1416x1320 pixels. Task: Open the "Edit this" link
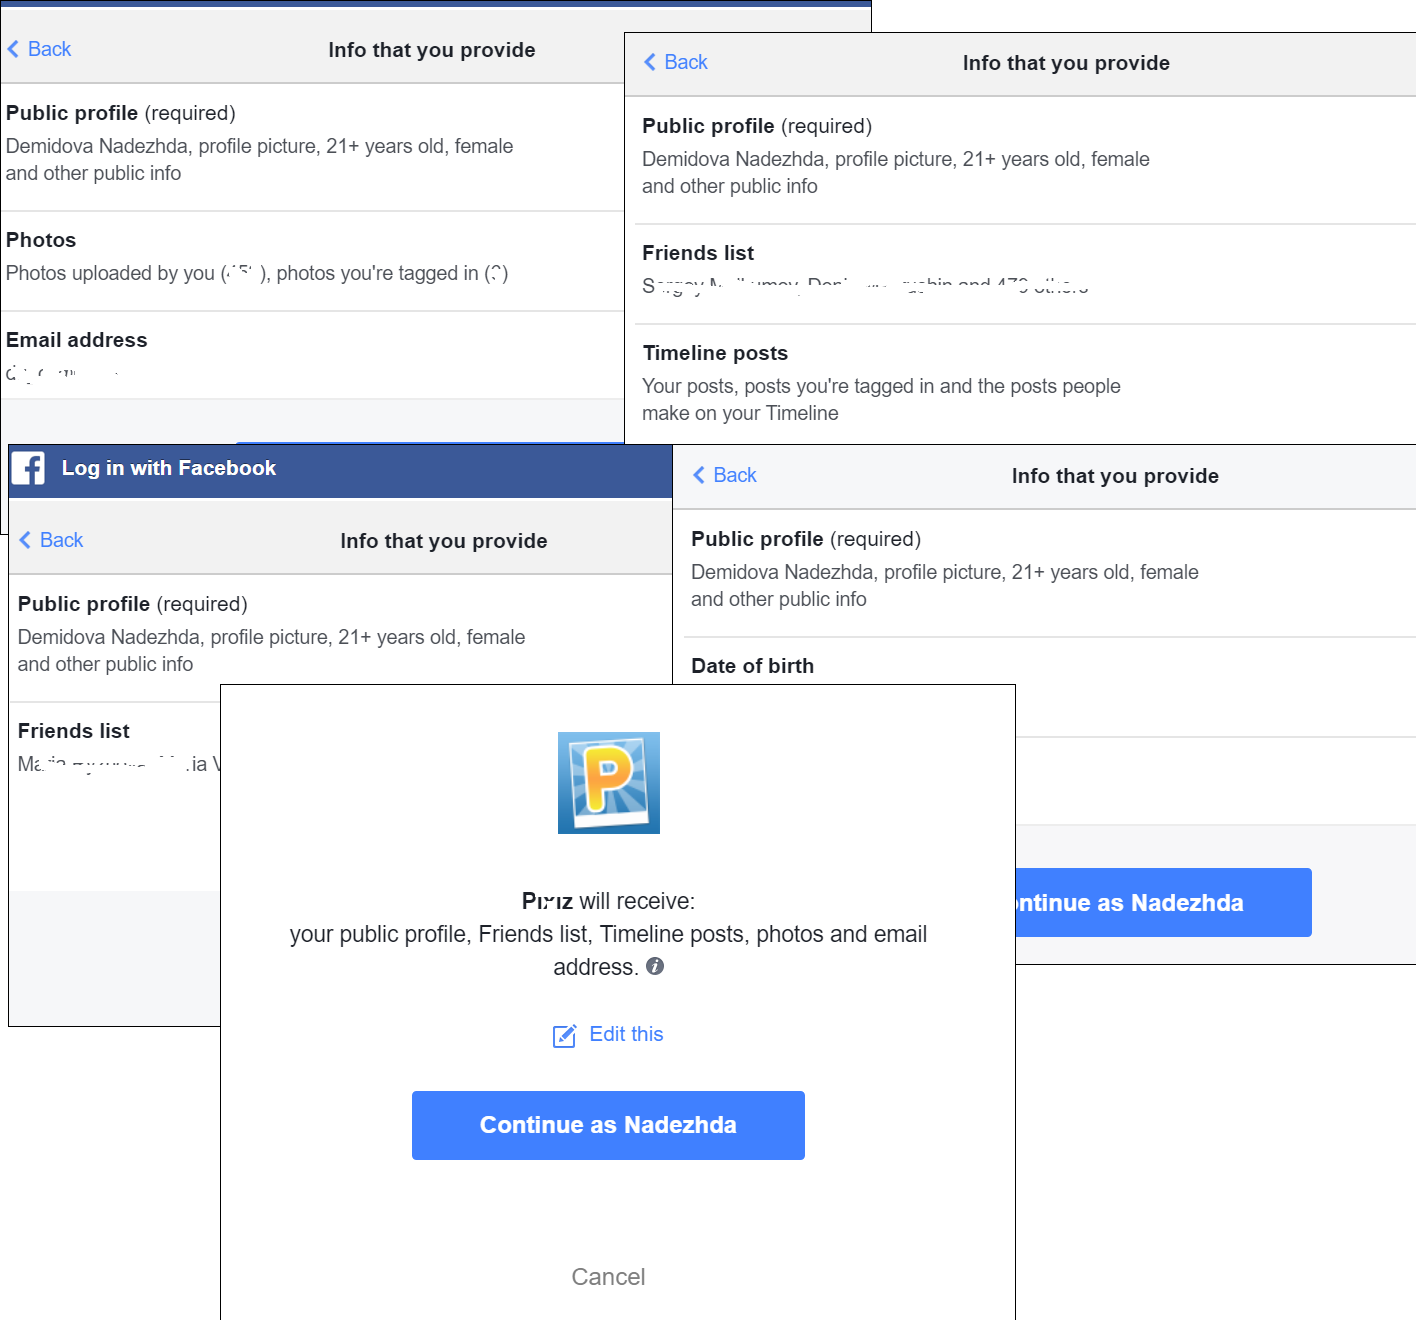626,1034
